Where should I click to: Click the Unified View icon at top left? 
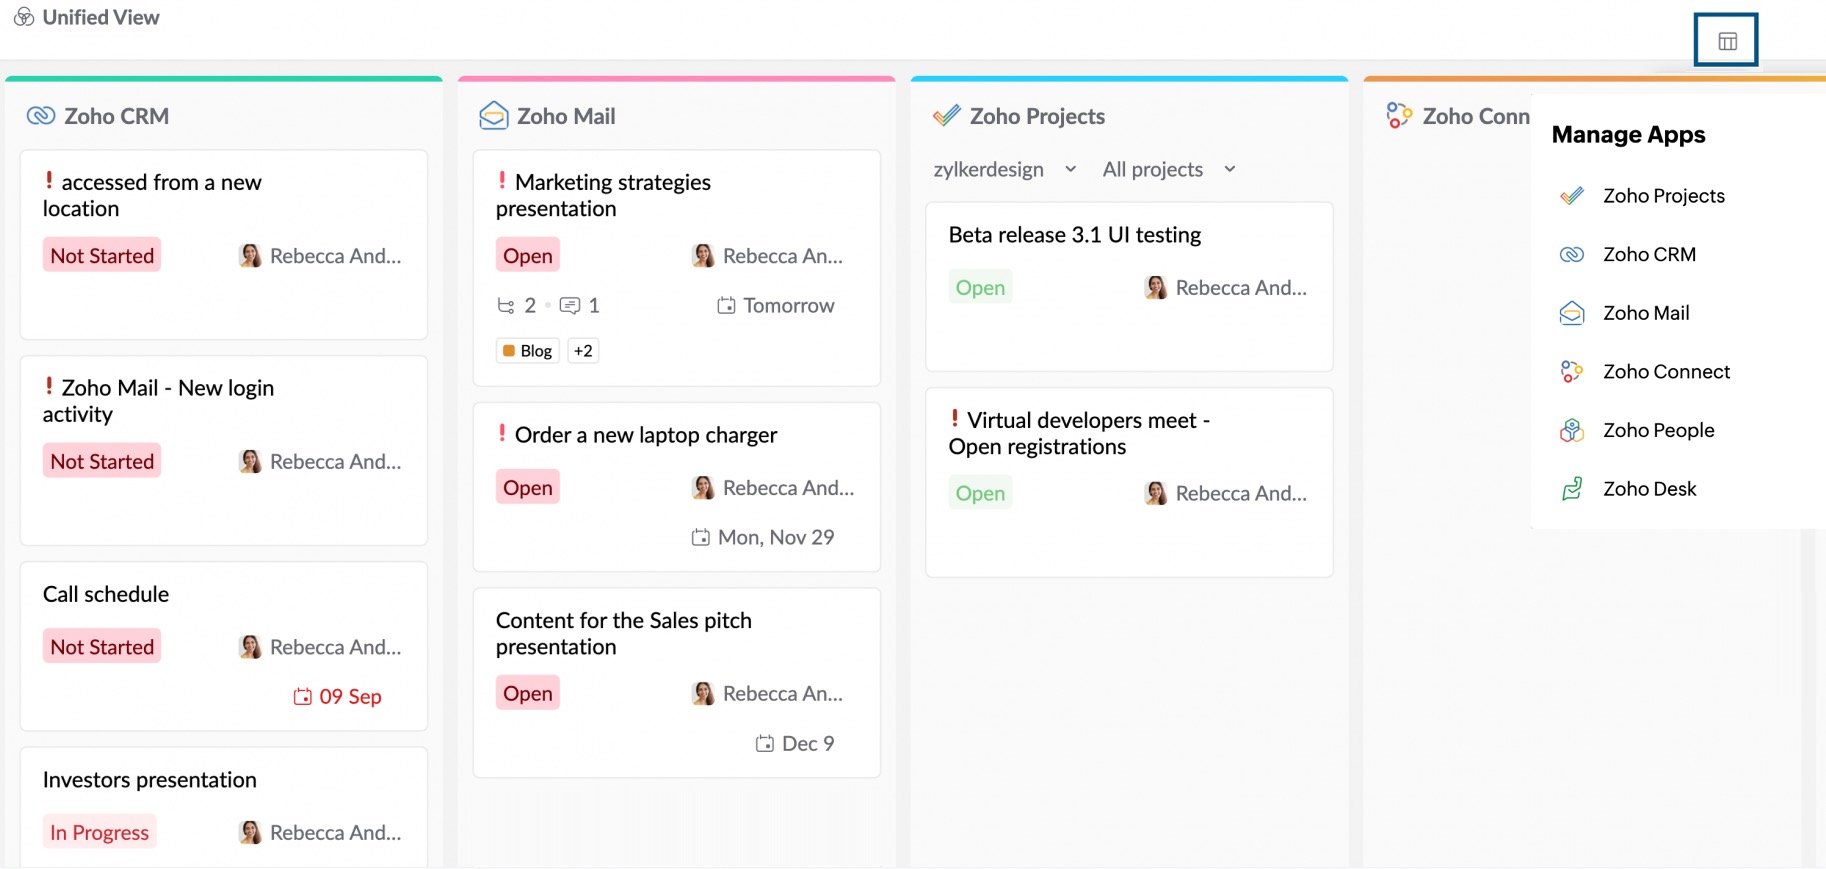pyautogui.click(x=24, y=17)
